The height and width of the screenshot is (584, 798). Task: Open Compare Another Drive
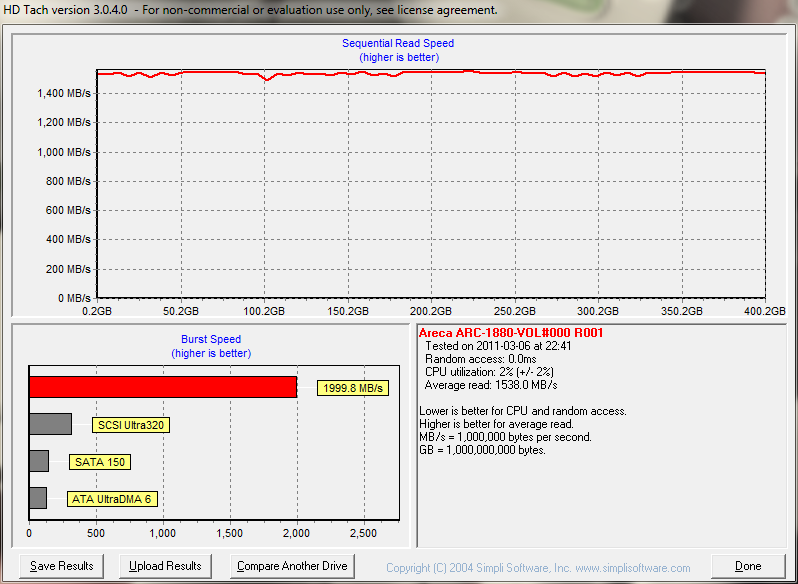292,566
